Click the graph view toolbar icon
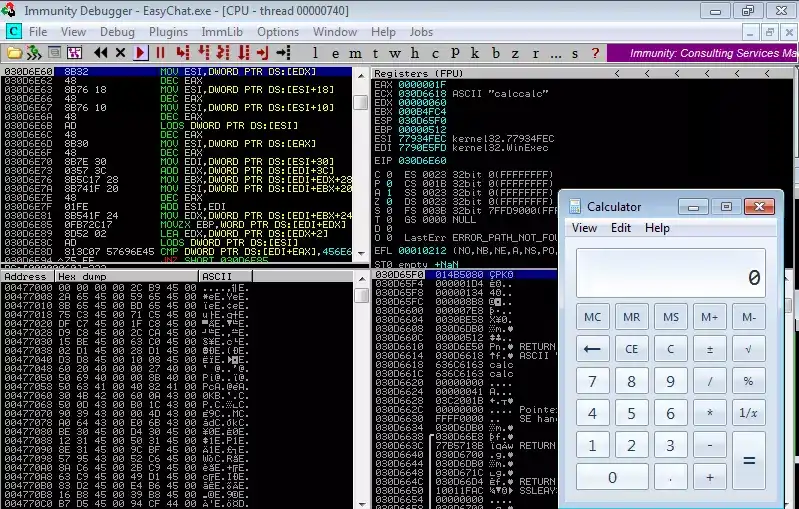The height and width of the screenshot is (509, 799). pyautogui.click(x=74, y=52)
